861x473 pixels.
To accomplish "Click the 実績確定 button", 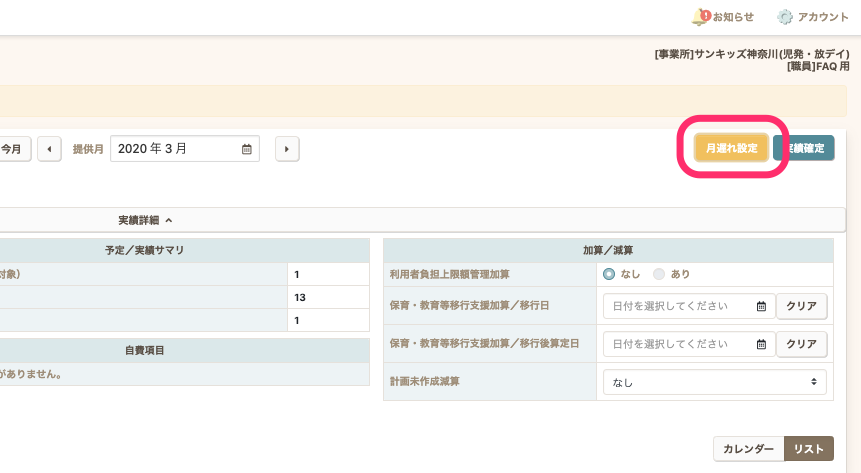I will (x=805, y=148).
